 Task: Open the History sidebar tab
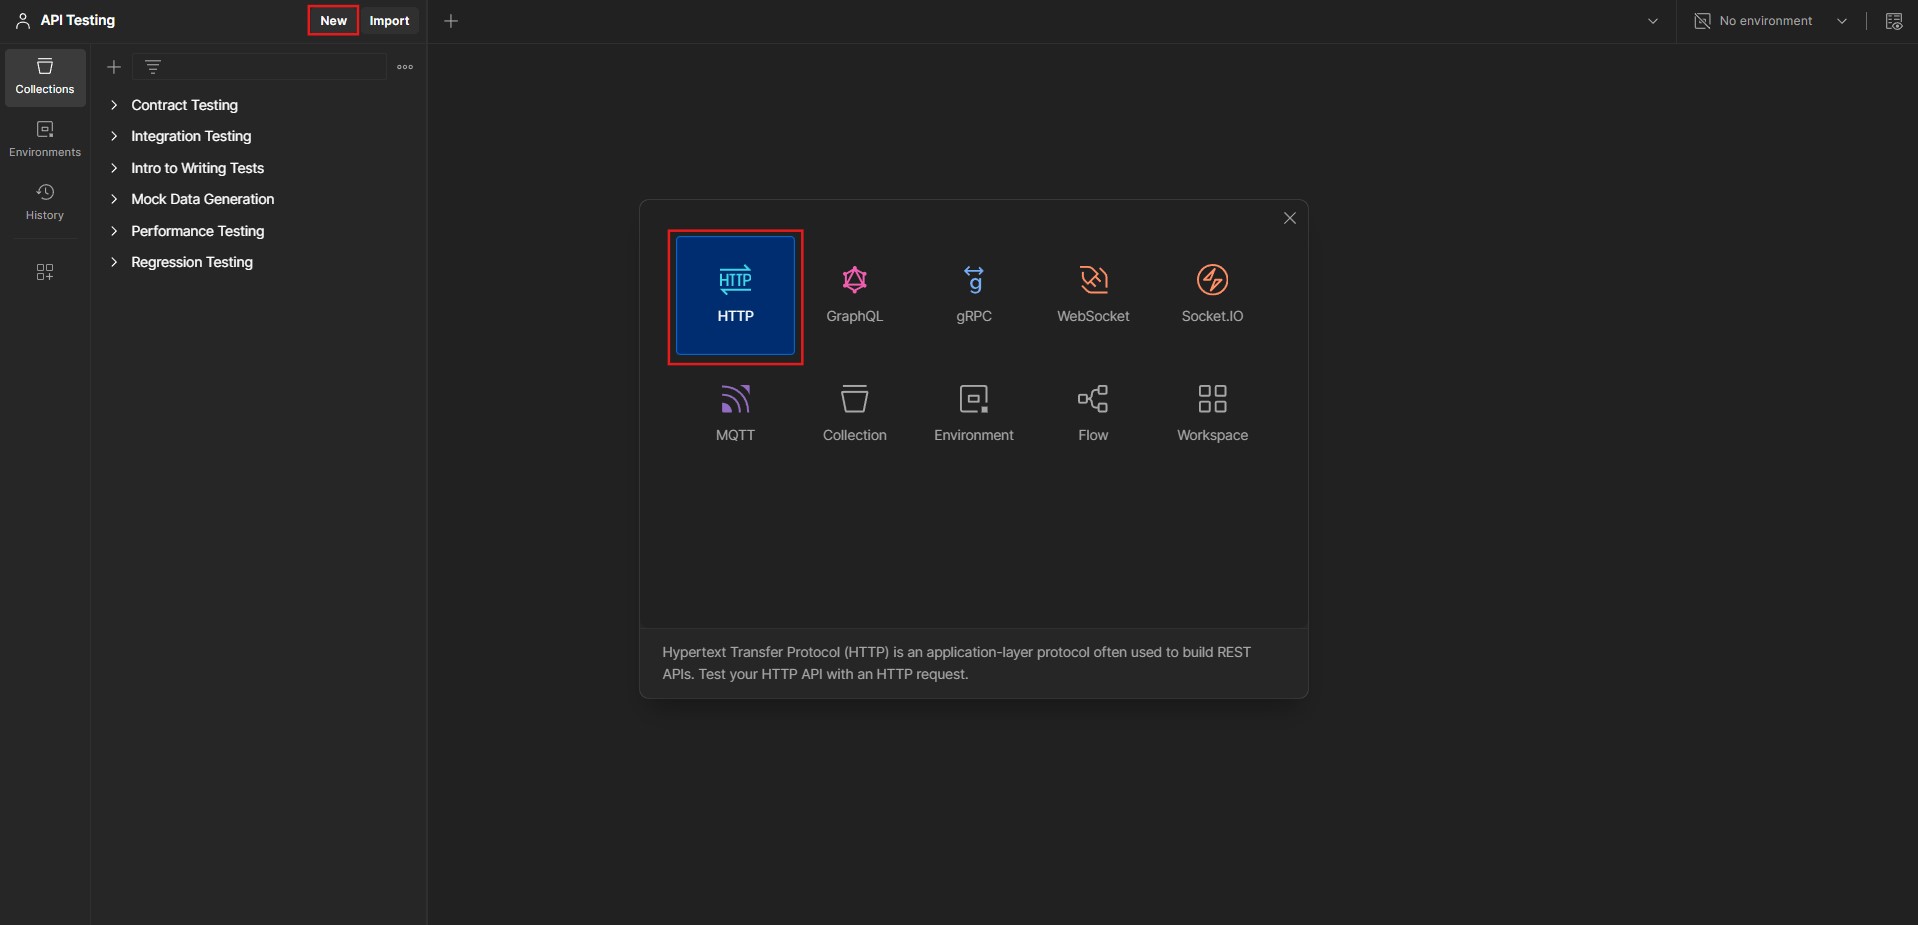[45, 203]
